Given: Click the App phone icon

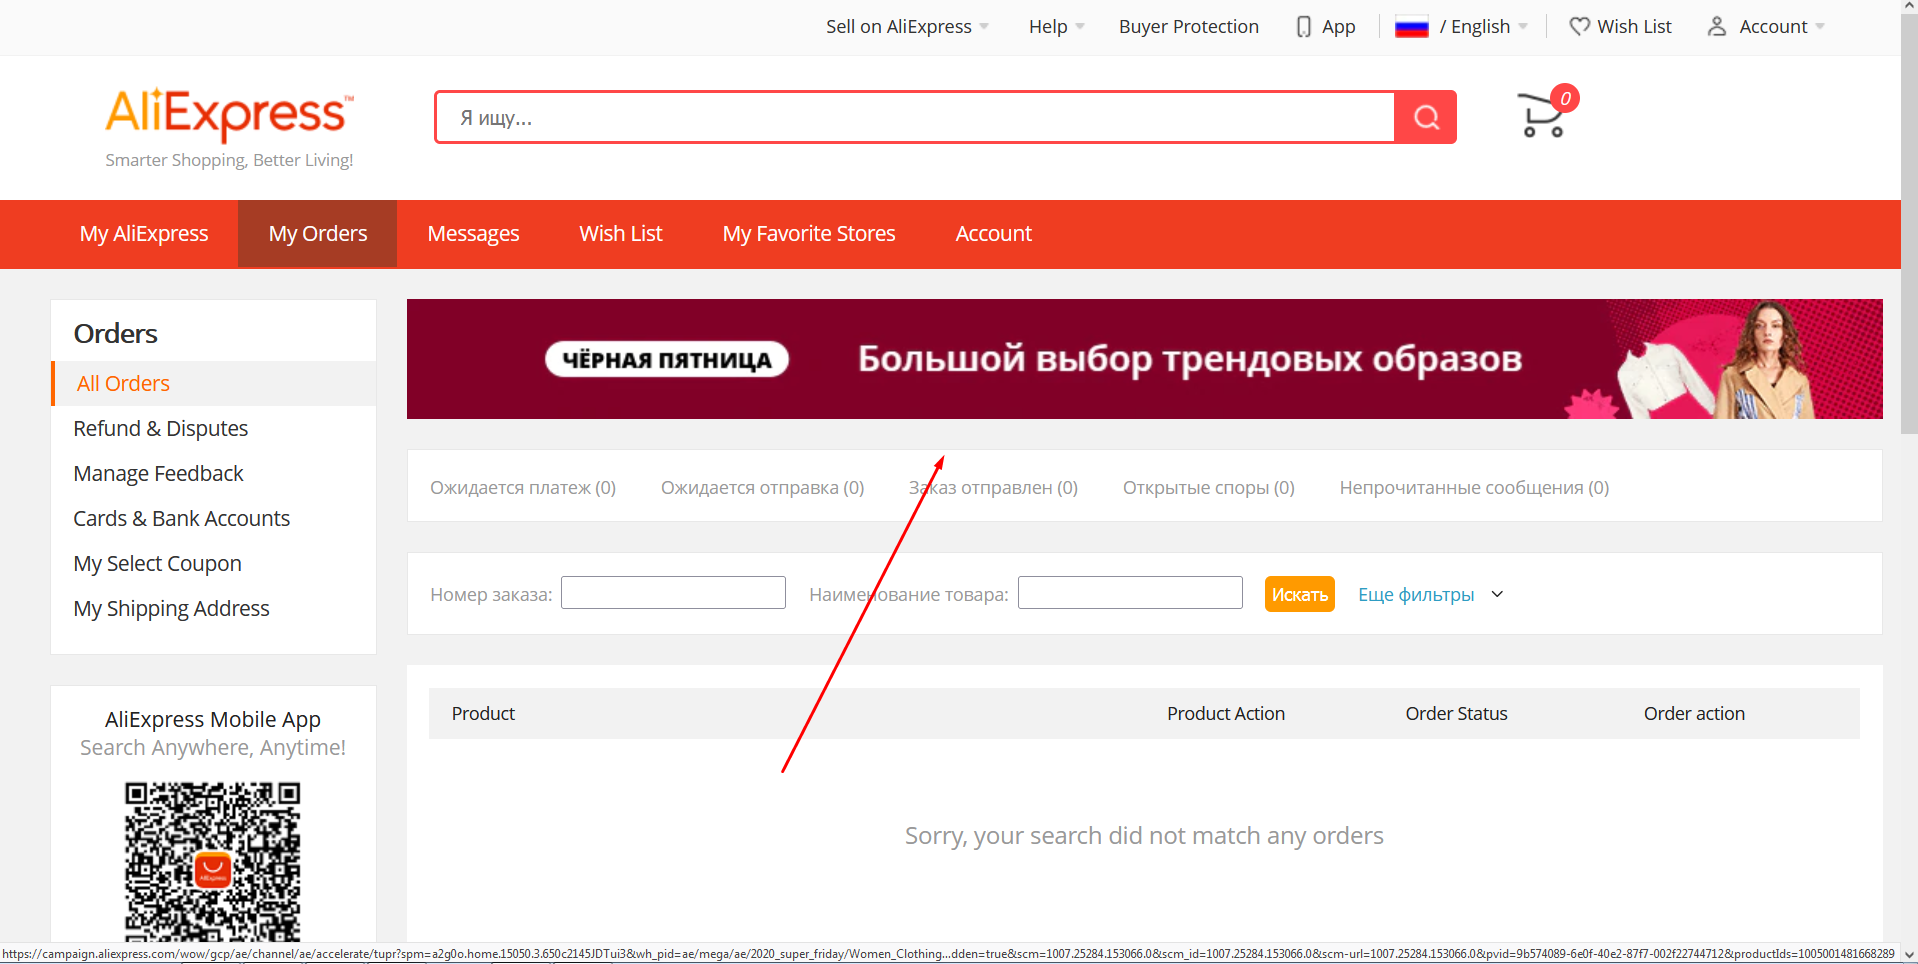Looking at the screenshot, I should [x=1304, y=26].
